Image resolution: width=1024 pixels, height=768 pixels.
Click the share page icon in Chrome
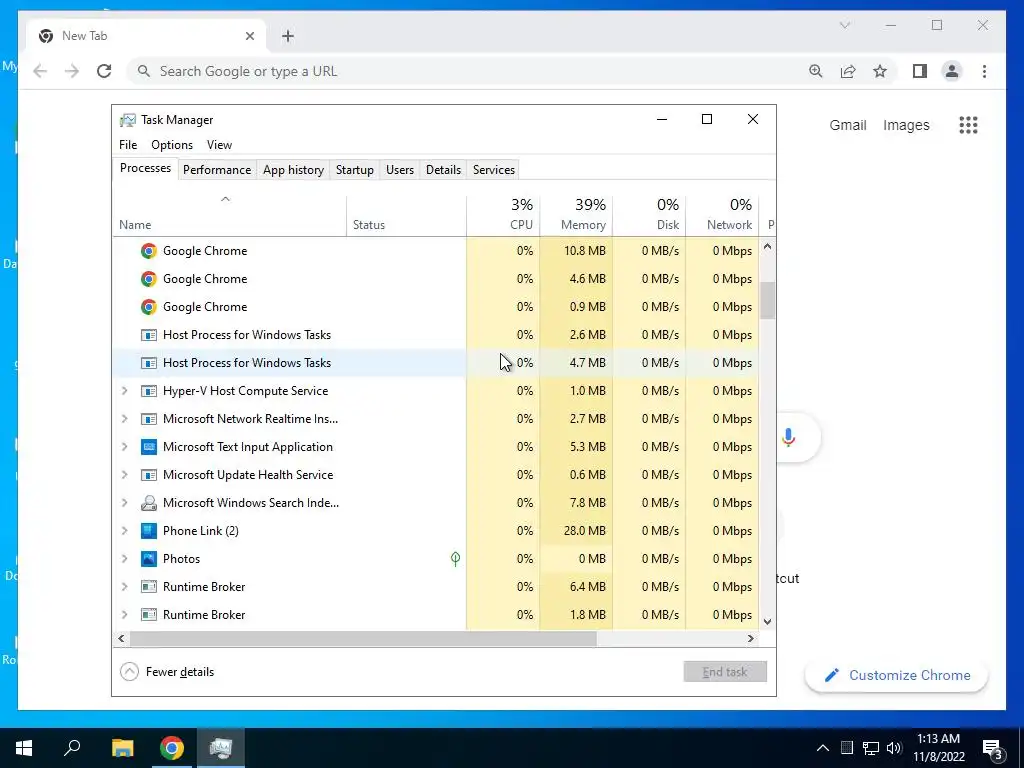point(848,71)
